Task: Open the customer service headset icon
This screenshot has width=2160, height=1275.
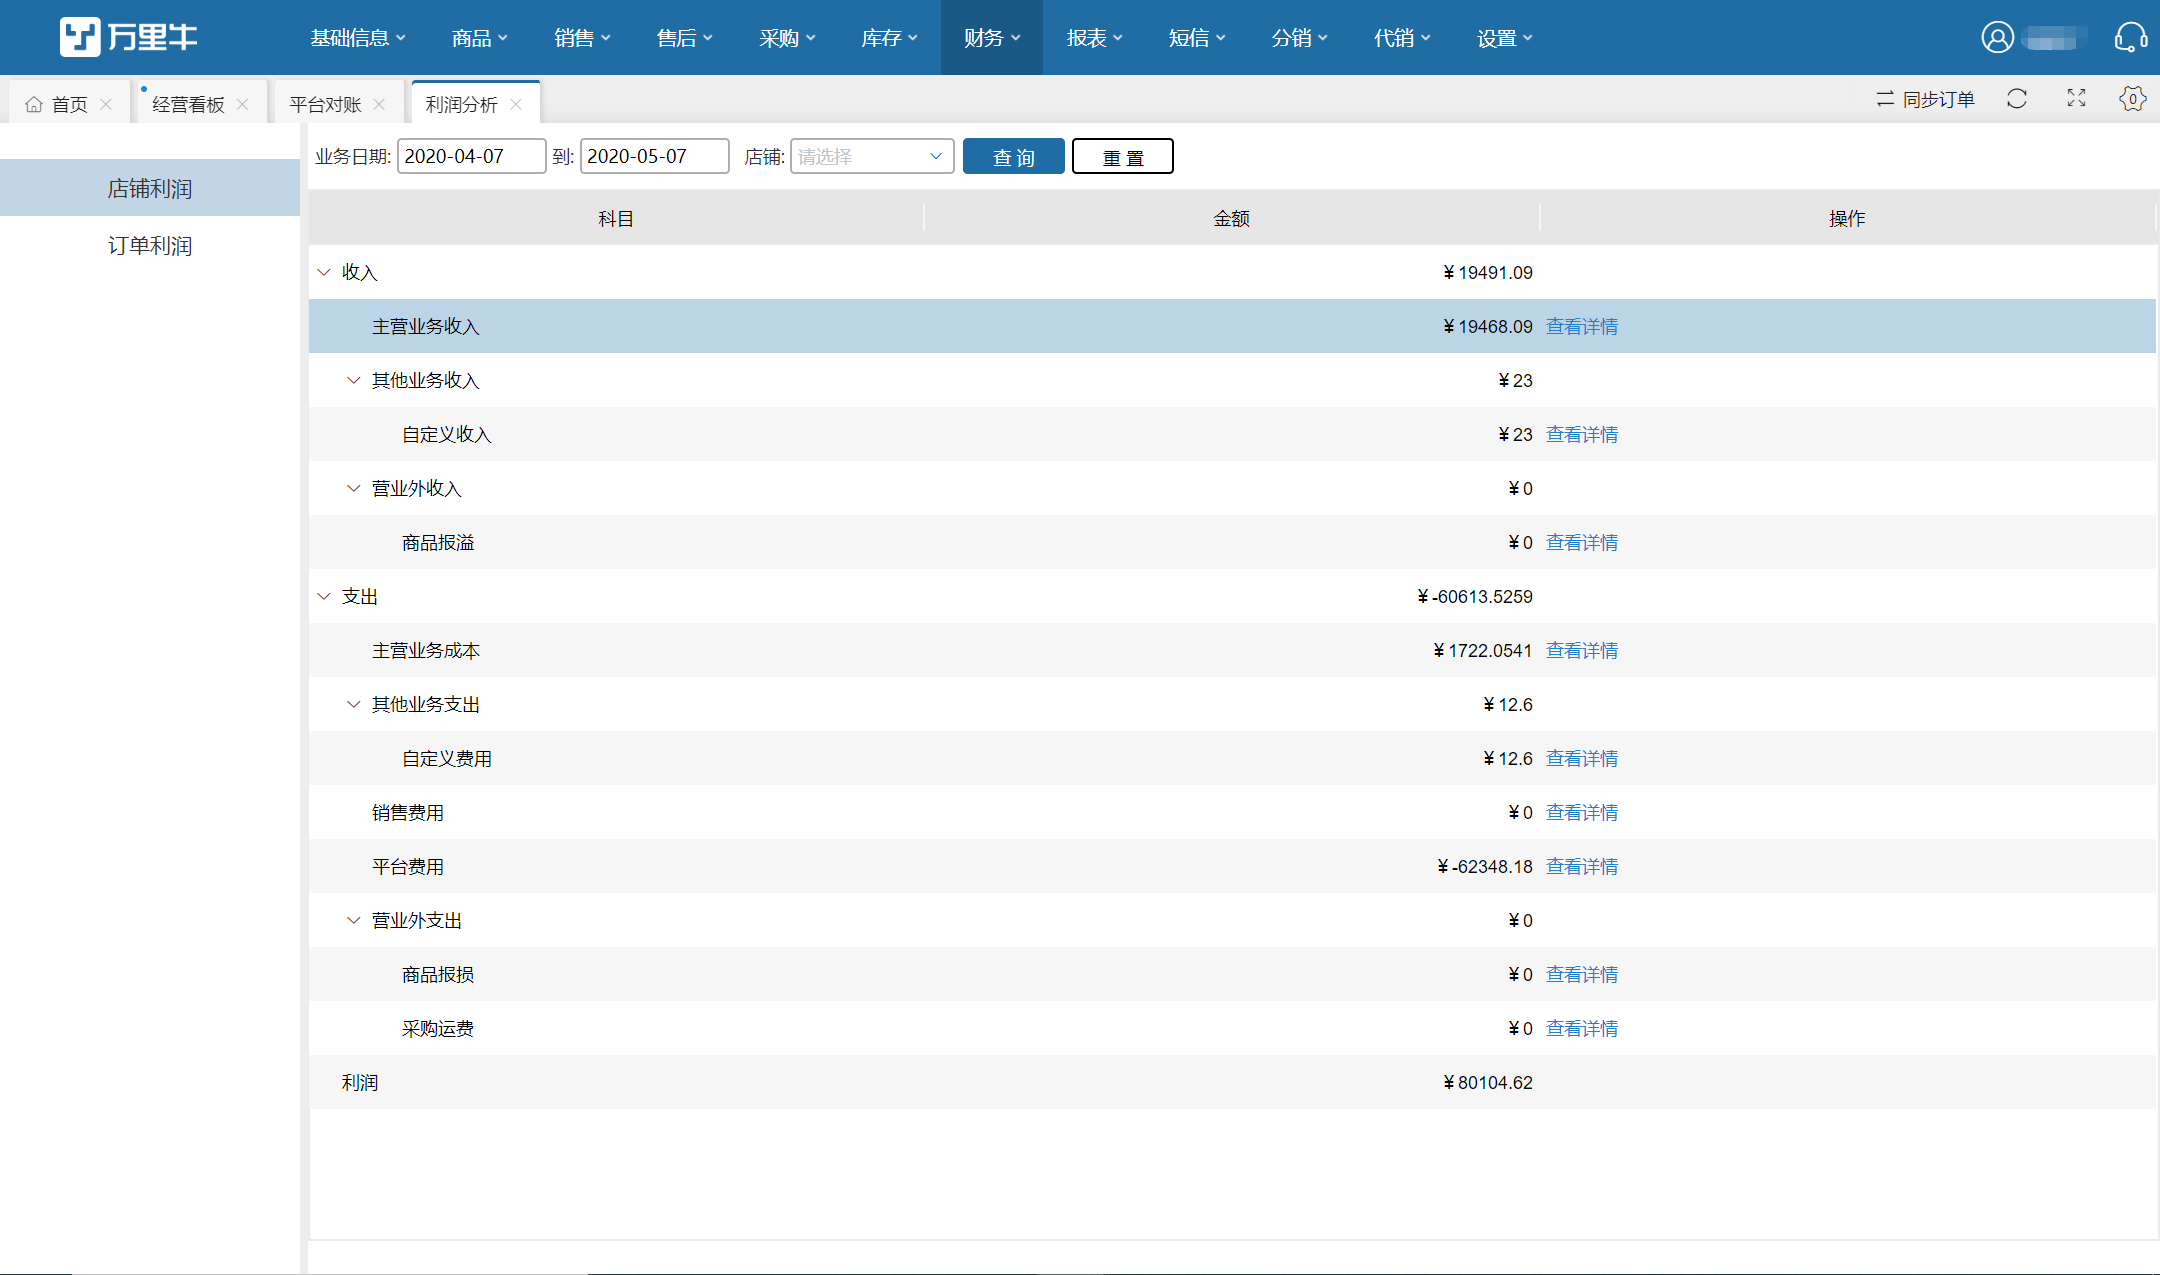Action: [2130, 37]
